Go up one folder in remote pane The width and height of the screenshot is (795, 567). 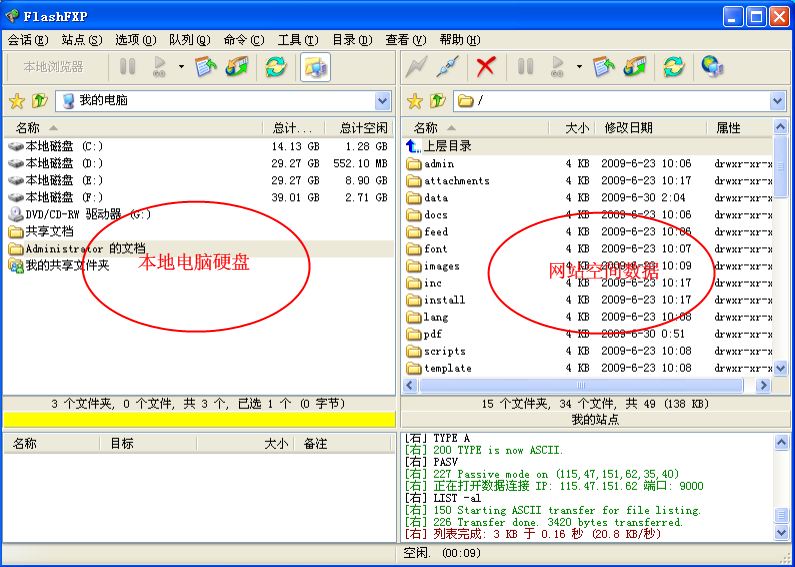438,101
